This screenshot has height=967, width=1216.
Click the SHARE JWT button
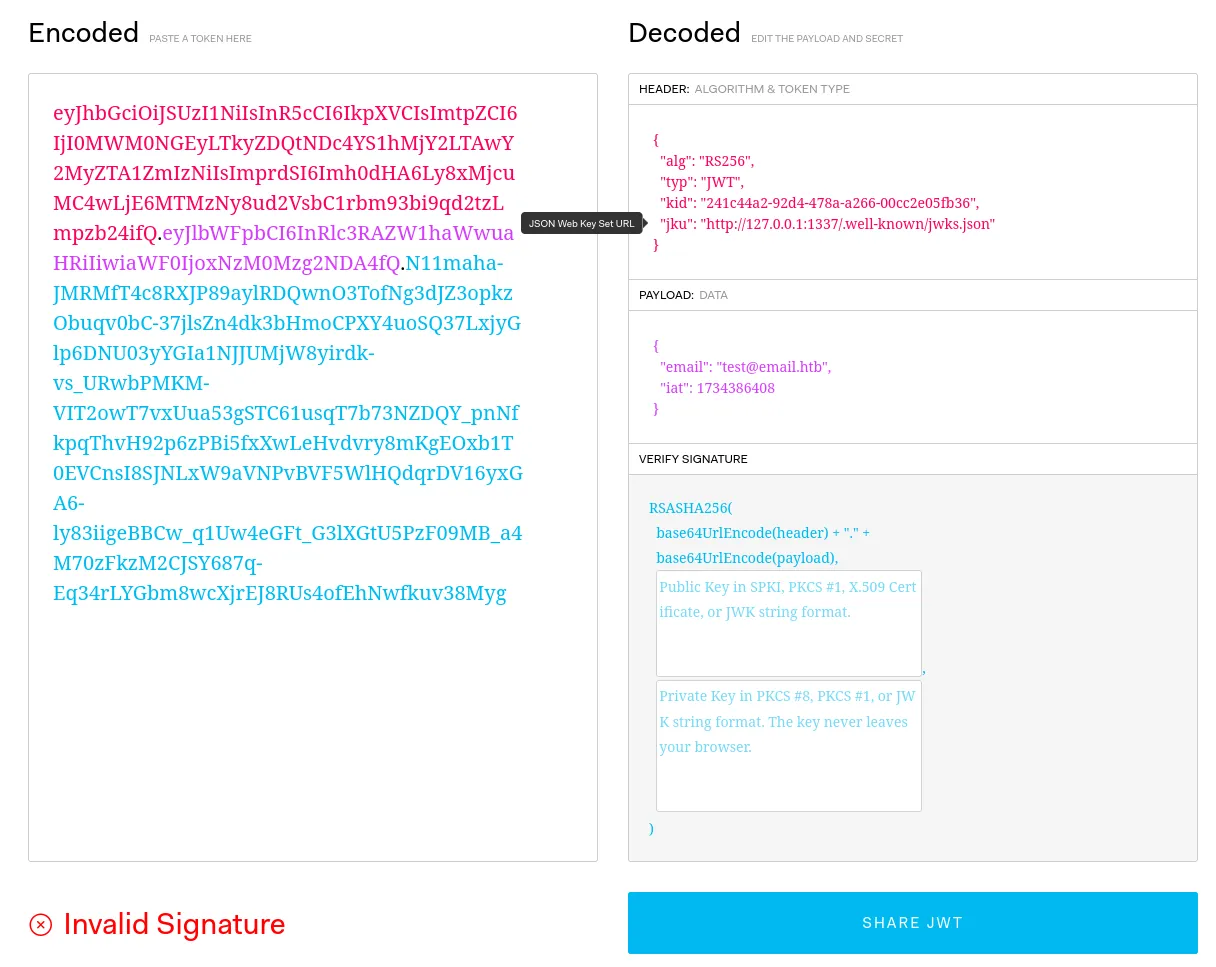pos(912,923)
